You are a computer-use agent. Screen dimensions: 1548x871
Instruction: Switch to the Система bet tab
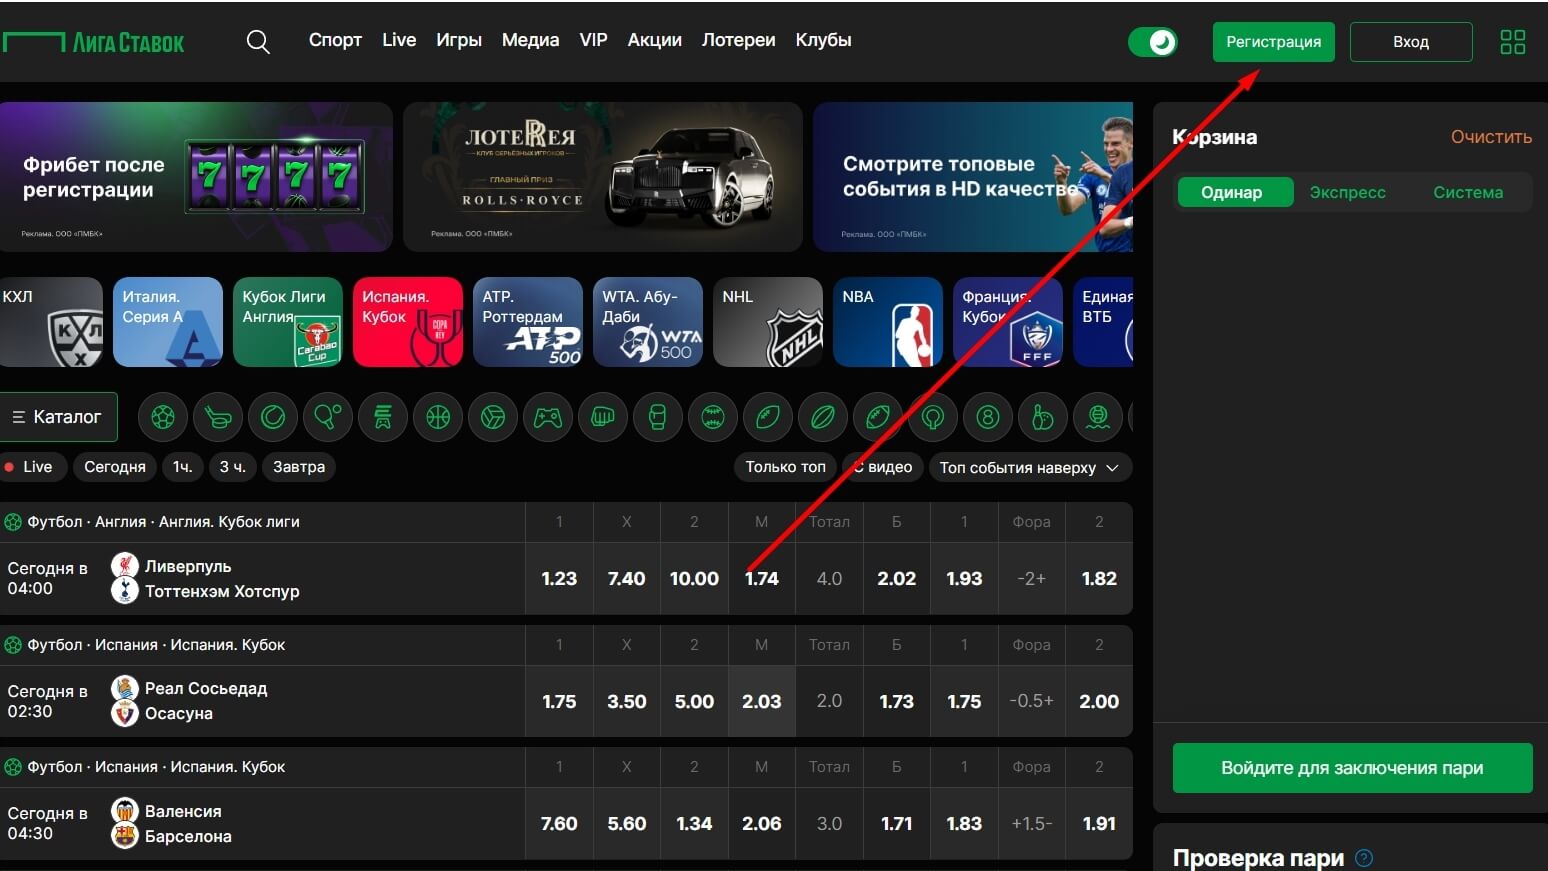[1468, 192]
